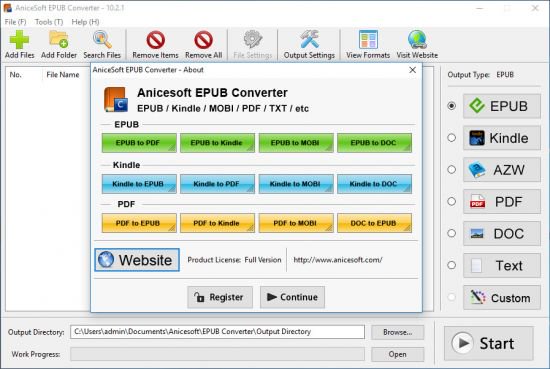Click the DOC to EPUB button

click(x=374, y=223)
